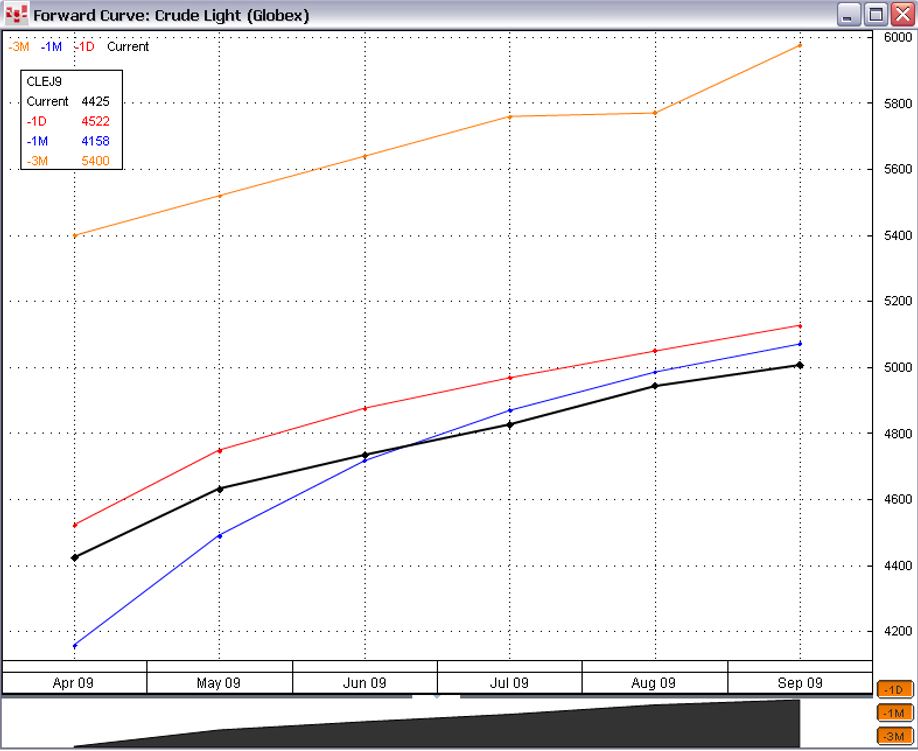
Task: Toggle the -1D curve button
Action: [895, 690]
